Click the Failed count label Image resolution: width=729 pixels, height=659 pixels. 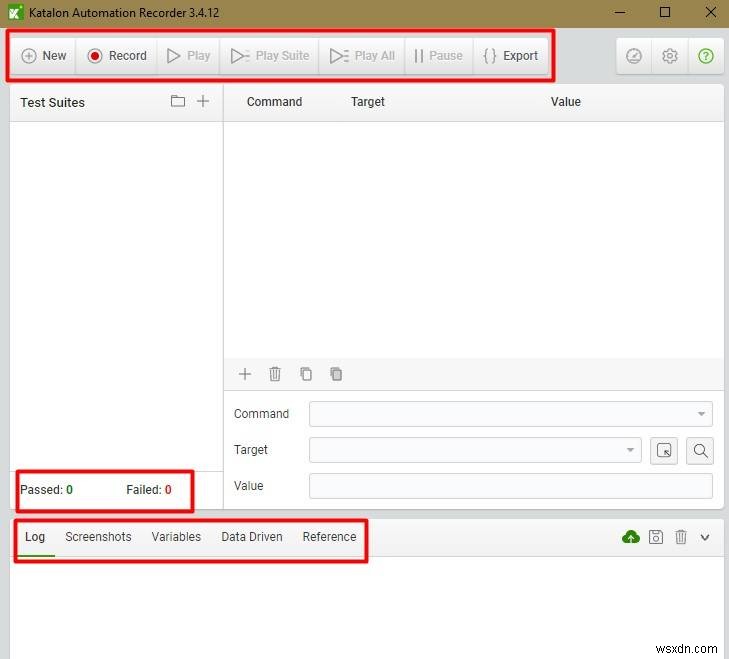(149, 490)
